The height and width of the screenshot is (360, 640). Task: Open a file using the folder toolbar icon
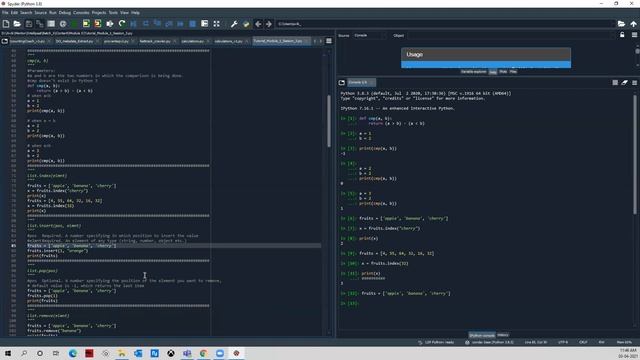pos(17,24)
